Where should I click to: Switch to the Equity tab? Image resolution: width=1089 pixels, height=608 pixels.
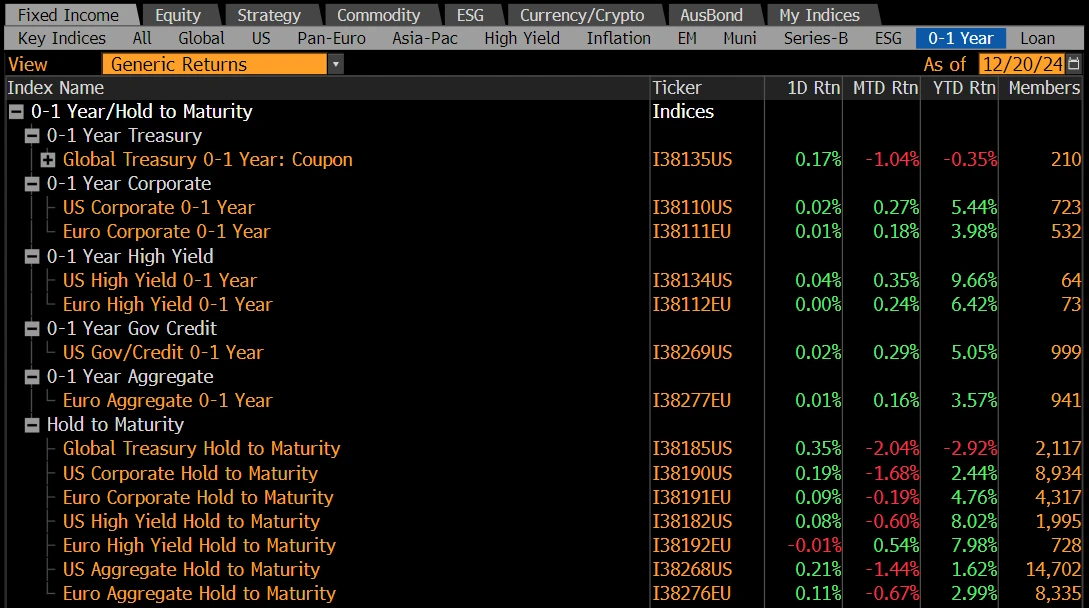(x=178, y=15)
